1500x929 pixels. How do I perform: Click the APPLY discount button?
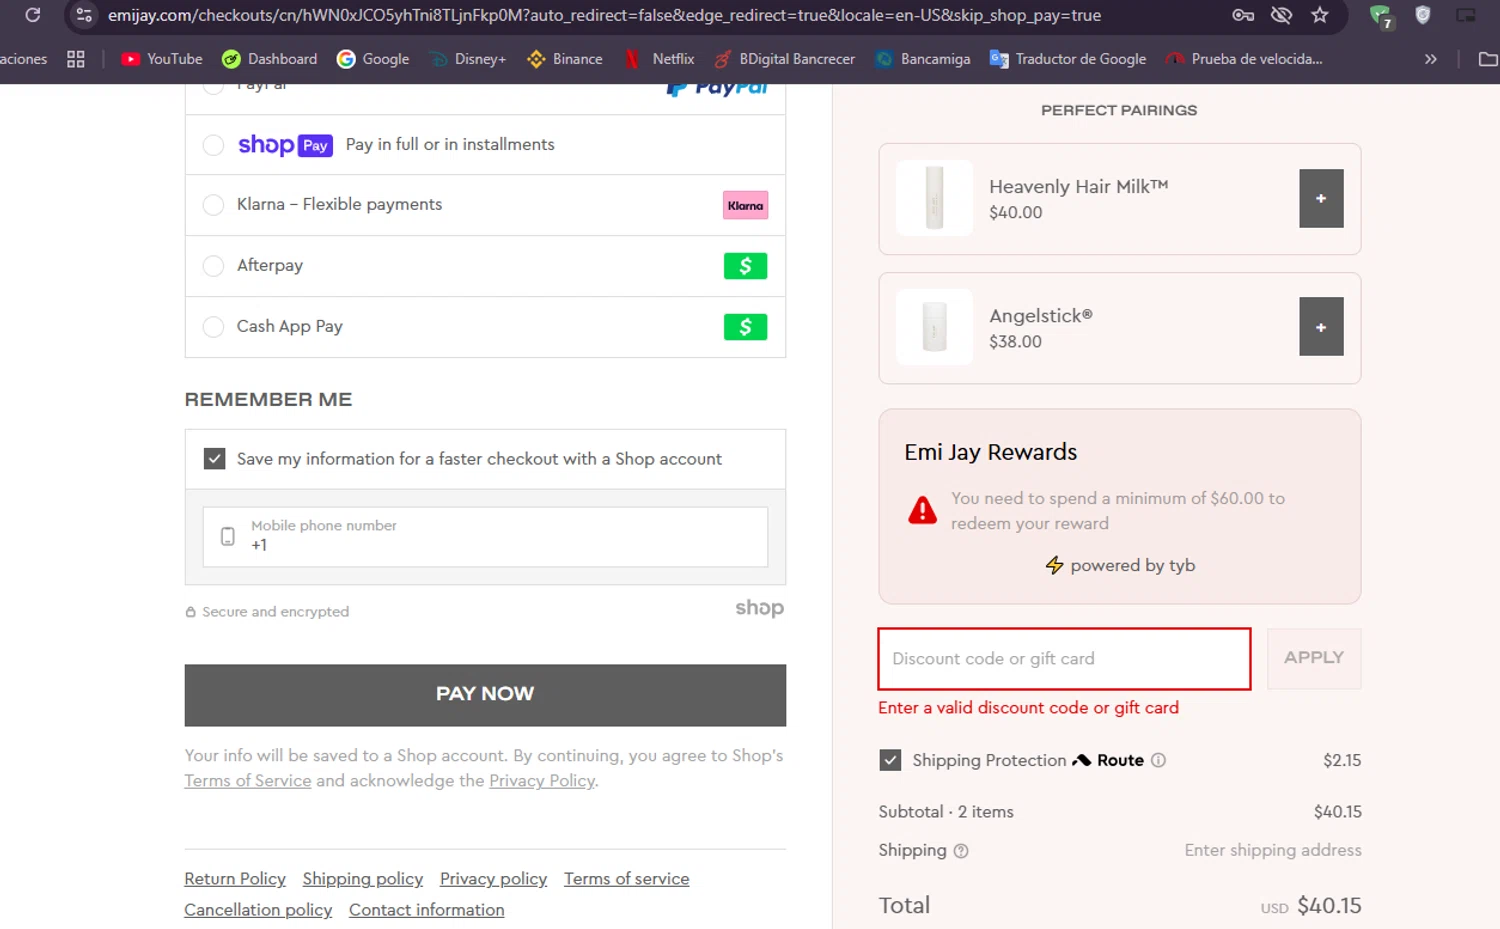pyautogui.click(x=1314, y=658)
